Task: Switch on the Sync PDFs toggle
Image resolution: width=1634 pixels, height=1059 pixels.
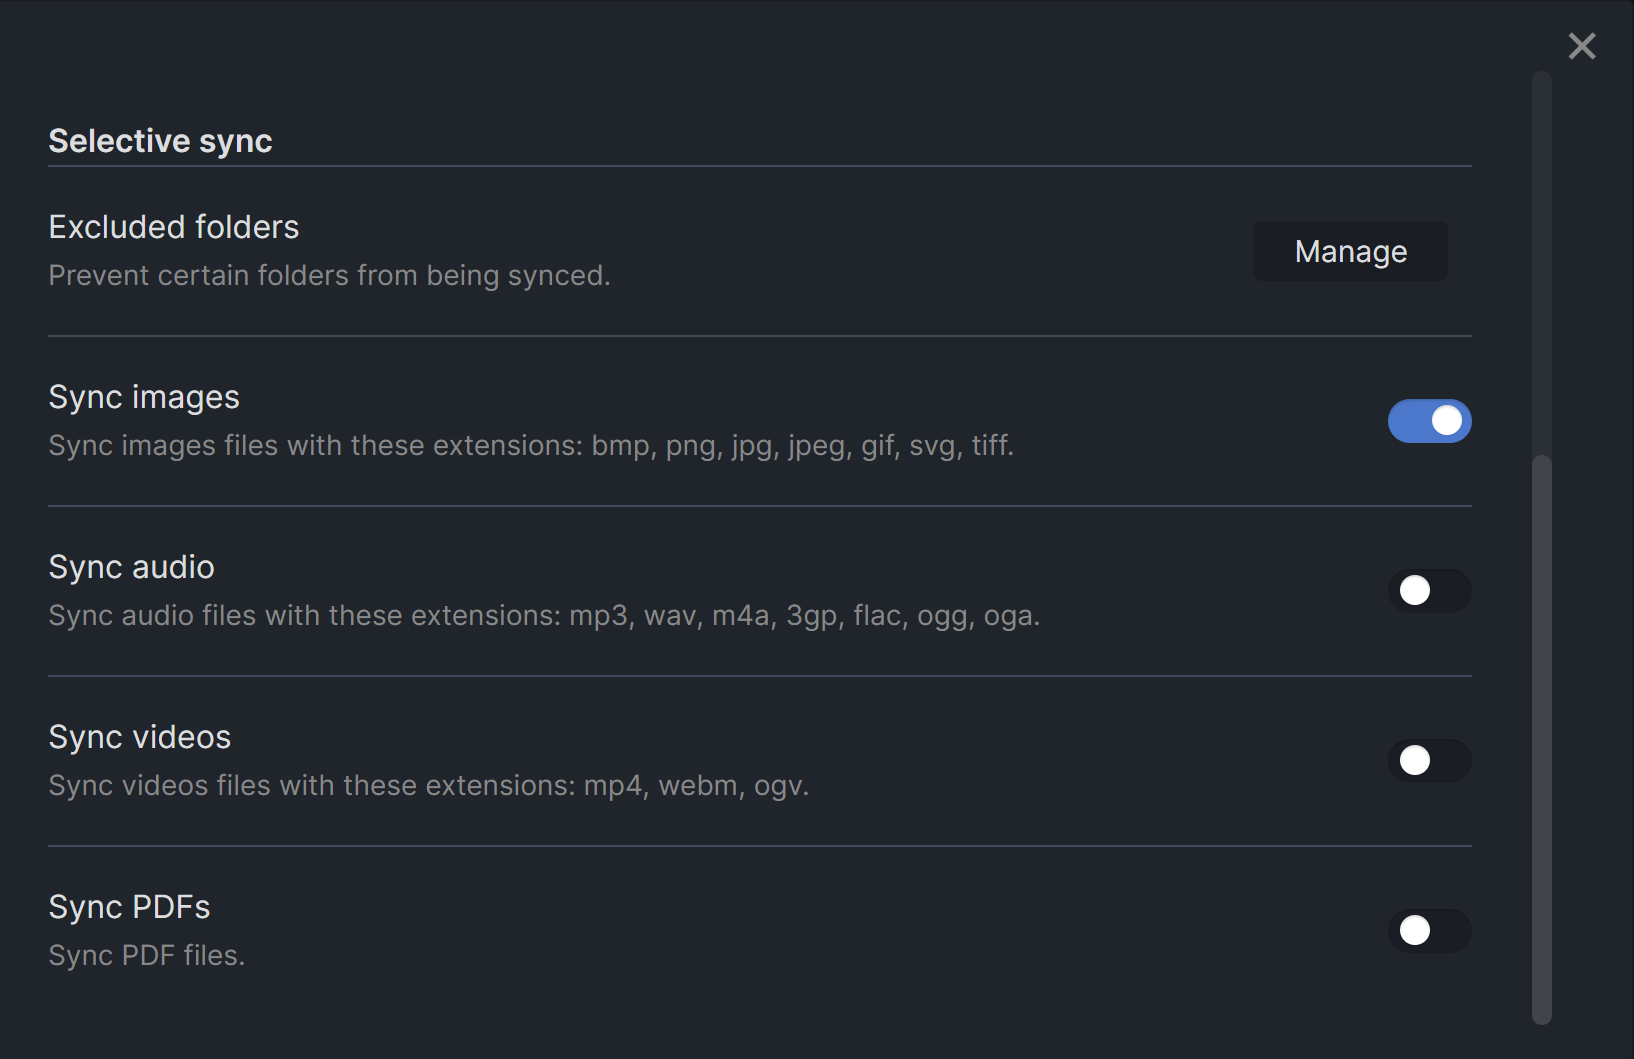Action: [1429, 931]
